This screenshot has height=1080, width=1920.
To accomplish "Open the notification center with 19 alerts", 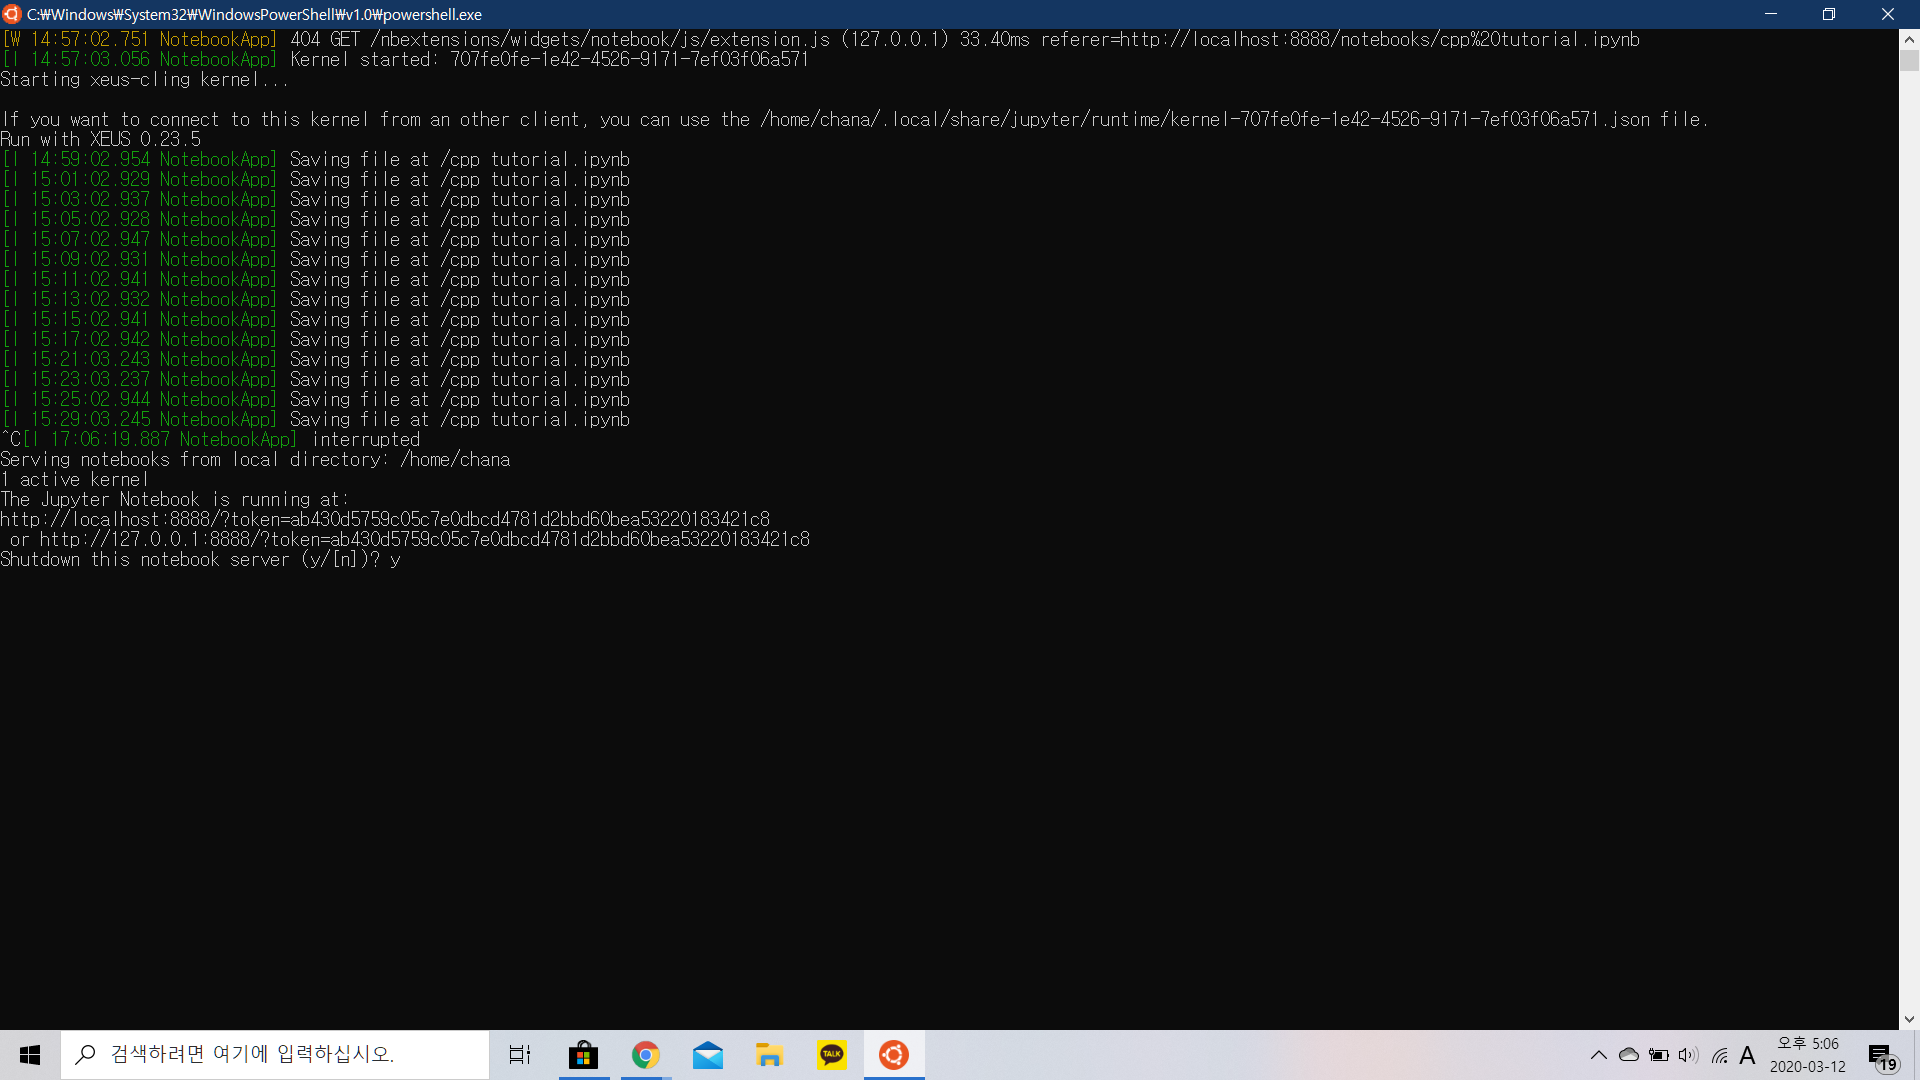I will click(x=1882, y=1056).
